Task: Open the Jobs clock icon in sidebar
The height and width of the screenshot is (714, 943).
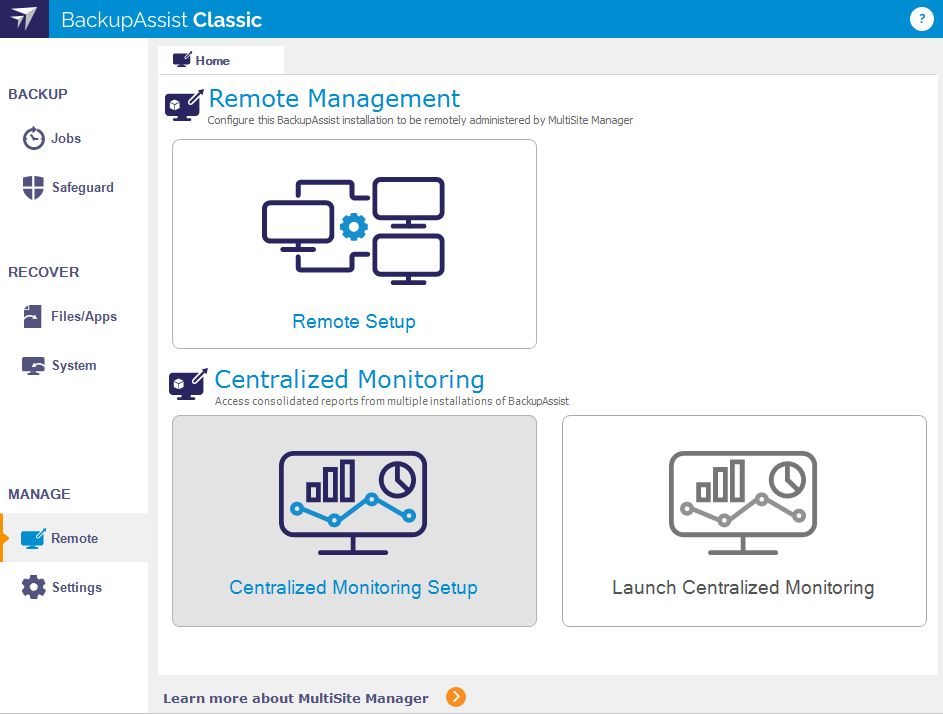Action: point(34,138)
